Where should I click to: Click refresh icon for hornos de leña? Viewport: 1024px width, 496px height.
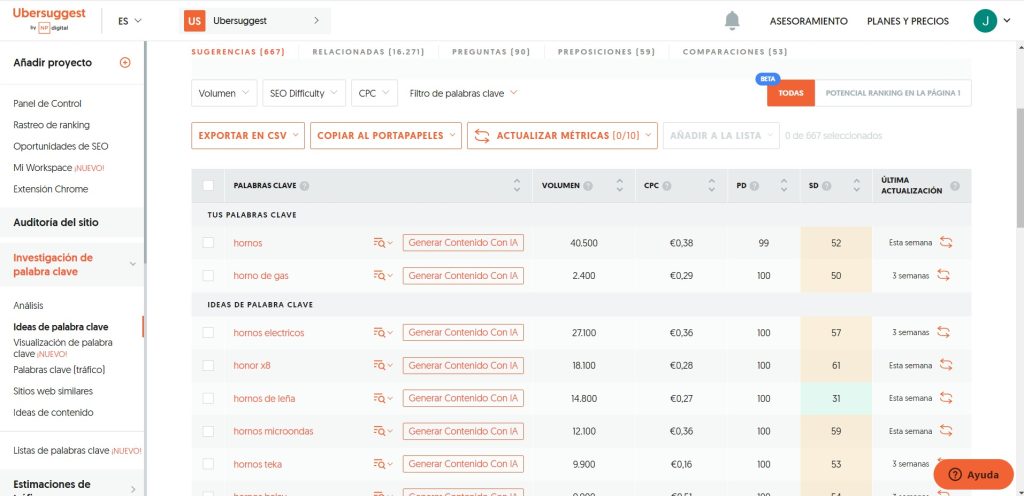(944, 398)
